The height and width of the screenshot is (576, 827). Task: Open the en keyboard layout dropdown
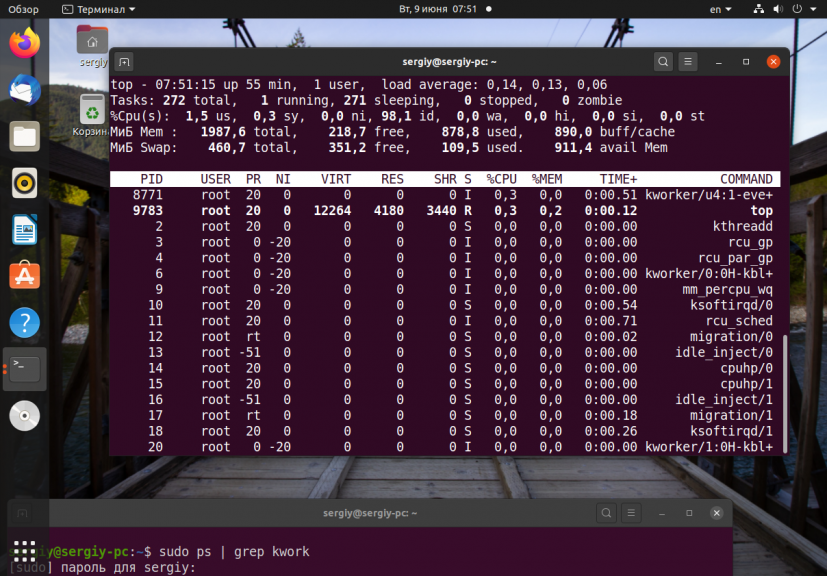720,9
